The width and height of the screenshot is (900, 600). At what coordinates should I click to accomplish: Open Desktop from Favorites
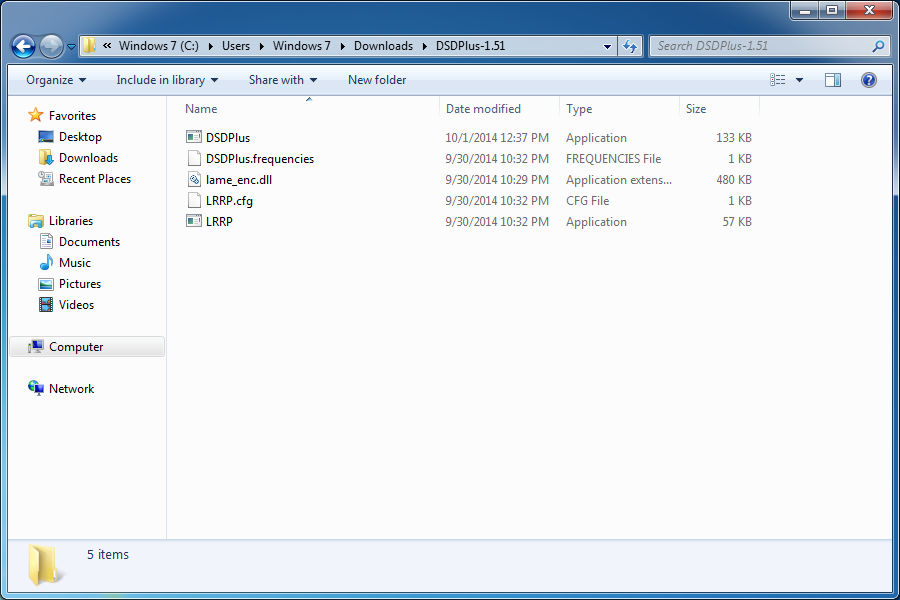(x=80, y=137)
